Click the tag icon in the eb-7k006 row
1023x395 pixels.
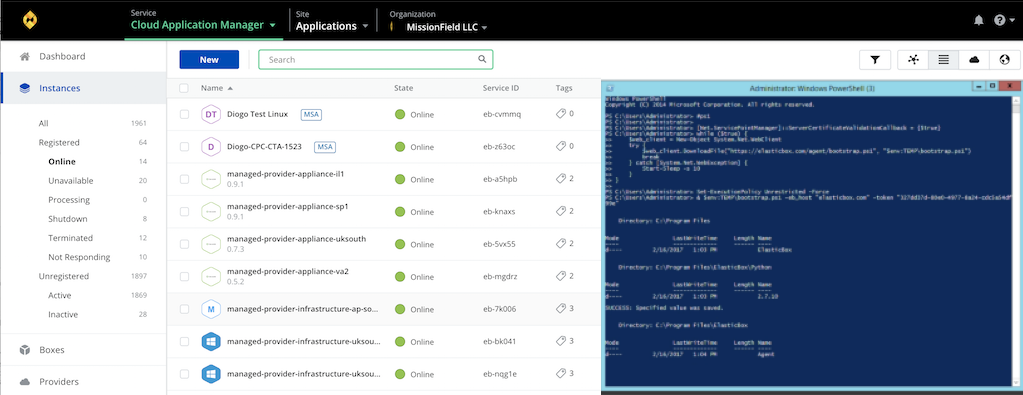point(560,308)
